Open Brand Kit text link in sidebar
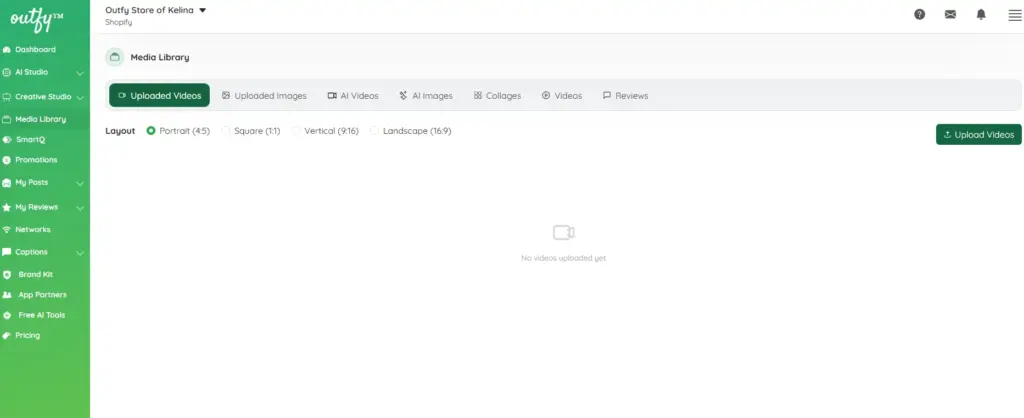Screen dimensions: 1024x418 [36, 275]
